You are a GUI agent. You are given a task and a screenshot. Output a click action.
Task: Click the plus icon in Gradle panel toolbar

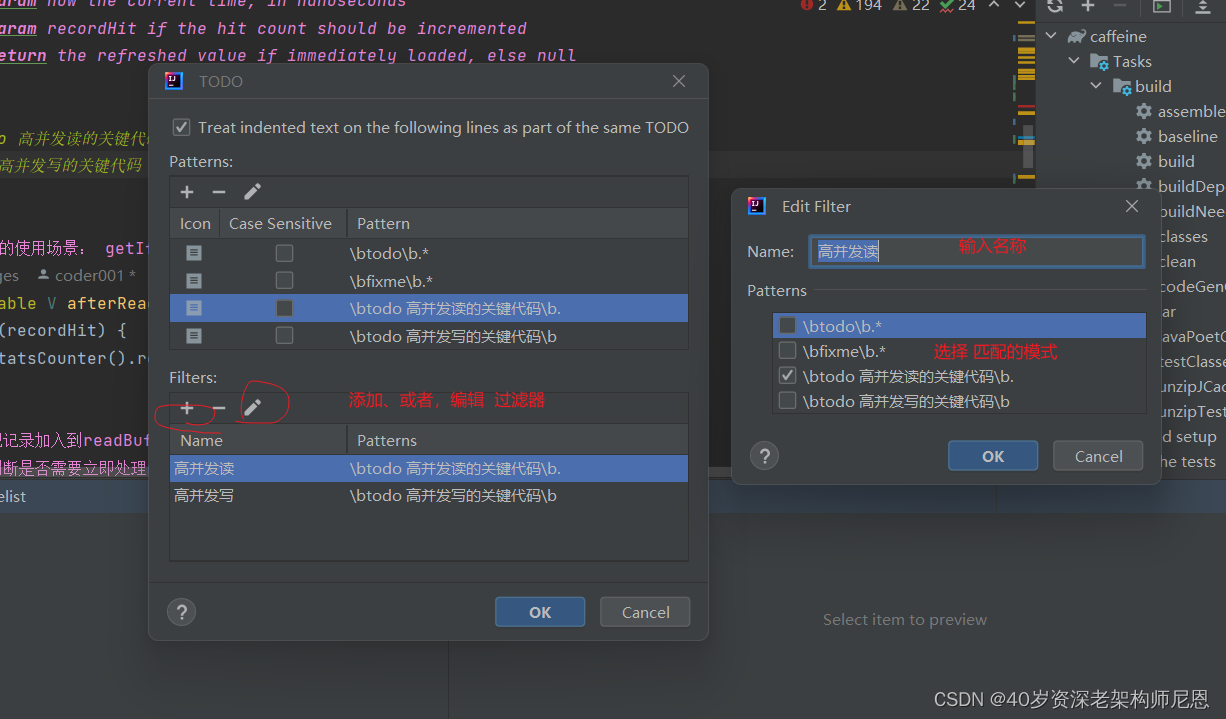click(1088, 6)
